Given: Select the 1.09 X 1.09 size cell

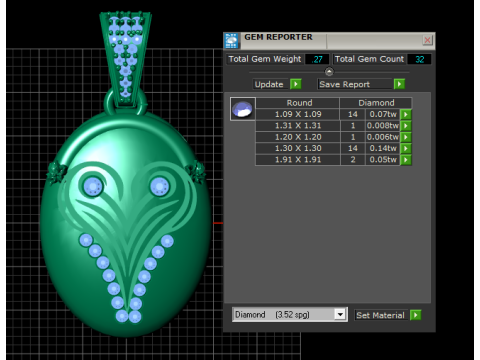Looking at the screenshot, I should coord(298,114).
